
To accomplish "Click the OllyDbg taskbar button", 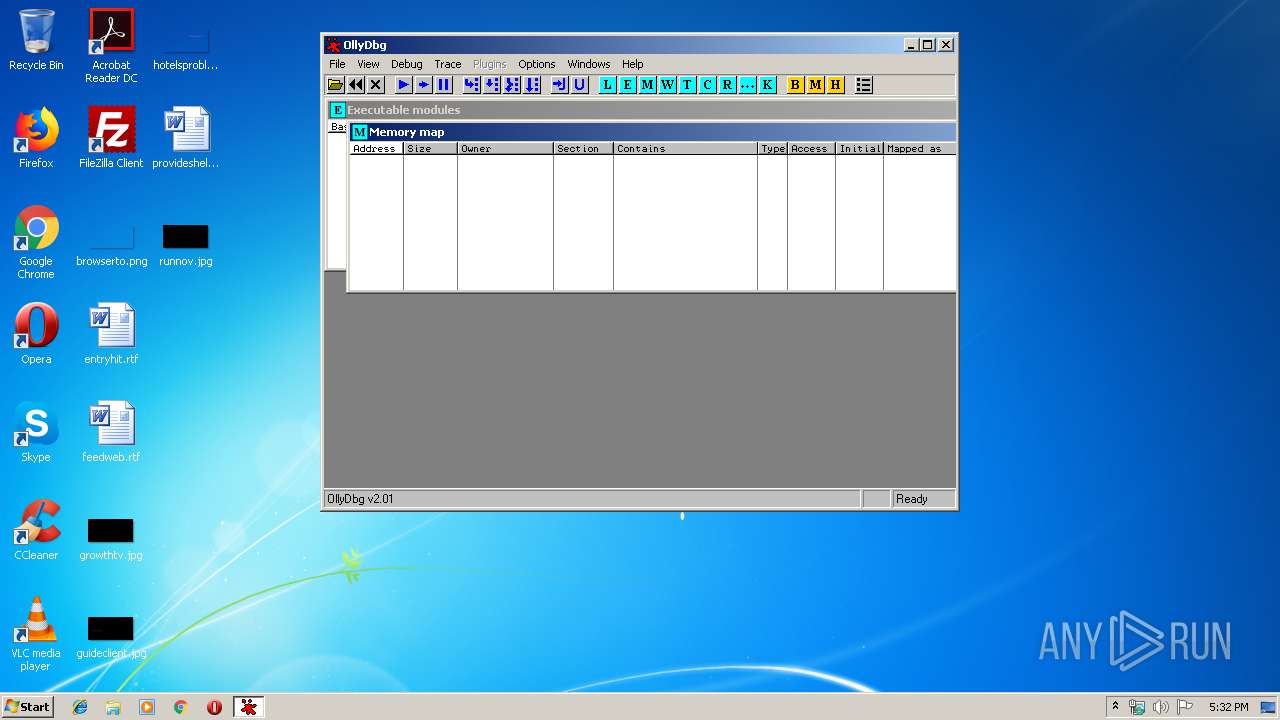I will click(248, 707).
